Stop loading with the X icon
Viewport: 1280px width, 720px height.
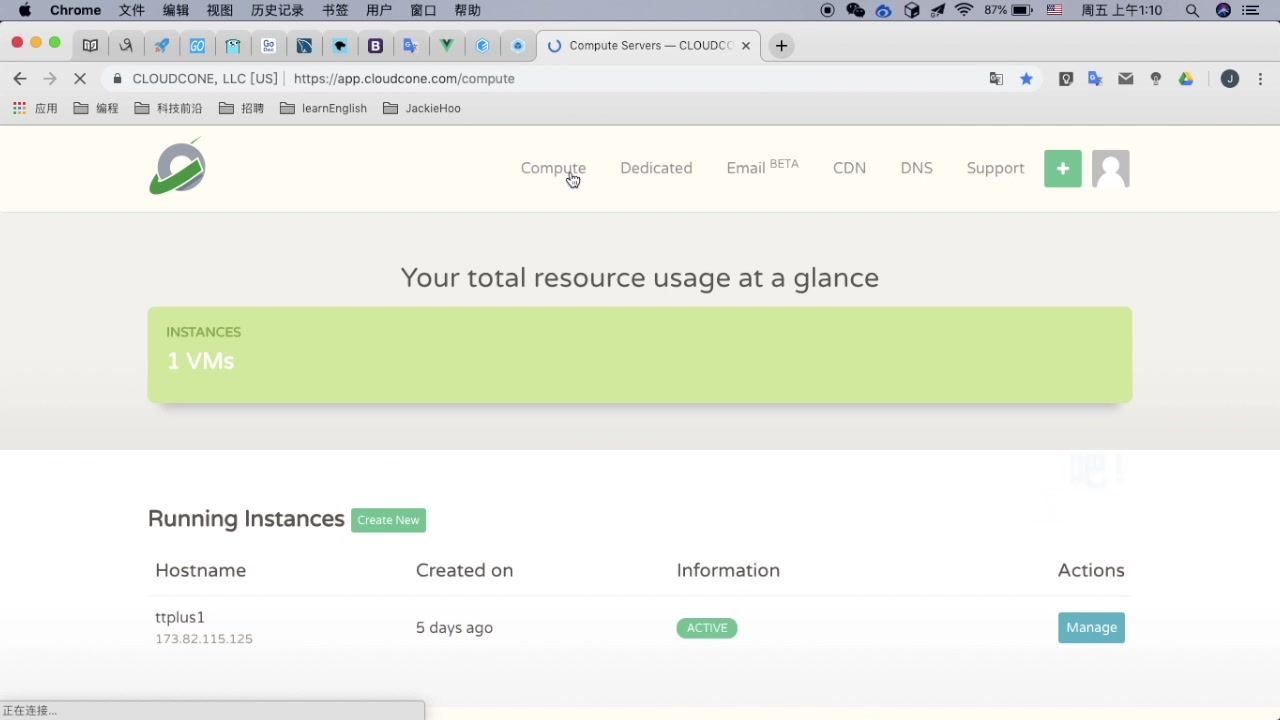click(80, 79)
